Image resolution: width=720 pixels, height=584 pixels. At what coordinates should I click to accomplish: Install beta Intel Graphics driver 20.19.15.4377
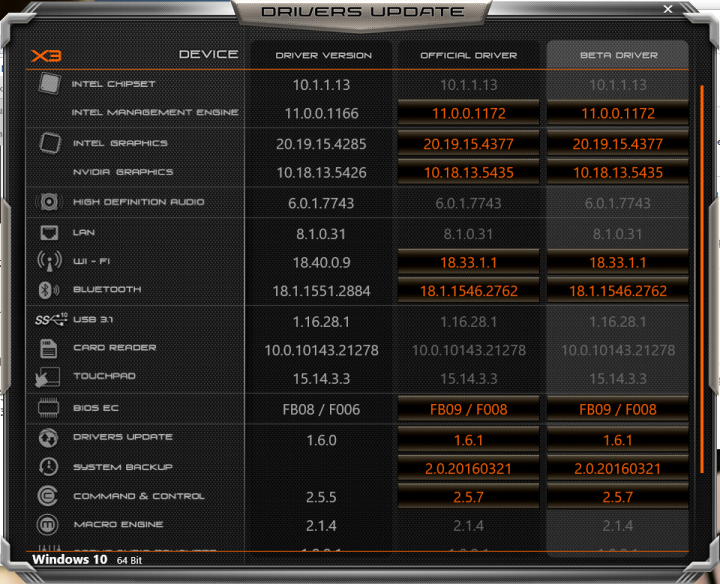pyautogui.click(x=618, y=144)
